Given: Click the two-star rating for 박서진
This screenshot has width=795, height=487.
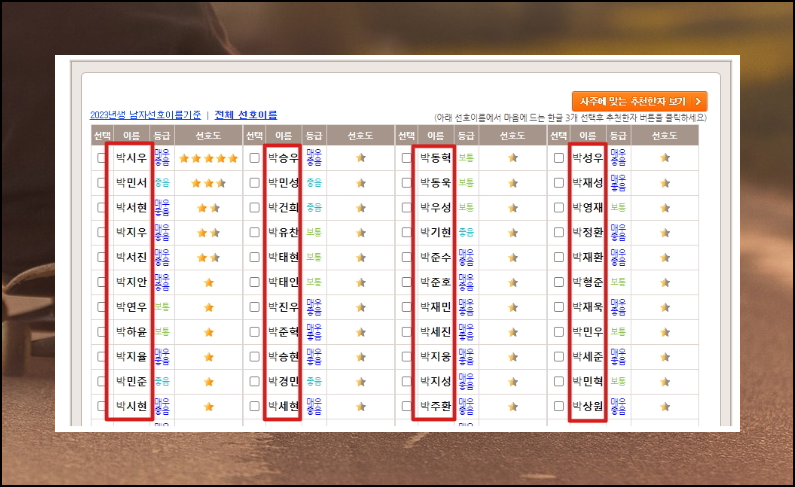Looking at the screenshot, I should point(208,257).
